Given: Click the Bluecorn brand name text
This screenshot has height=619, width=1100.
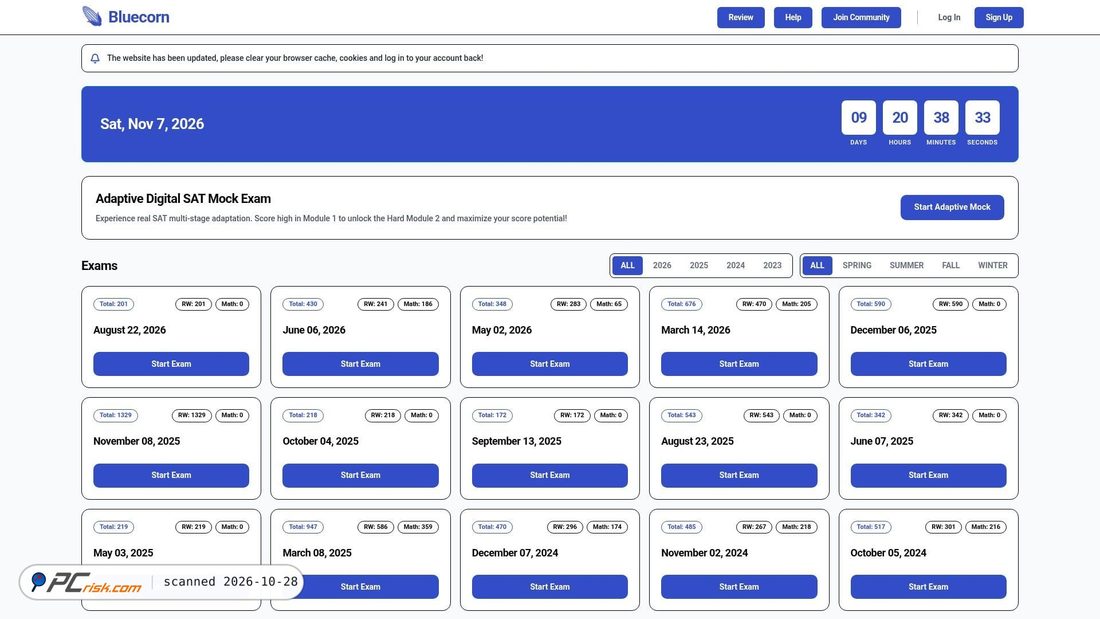Looking at the screenshot, I should [138, 17].
